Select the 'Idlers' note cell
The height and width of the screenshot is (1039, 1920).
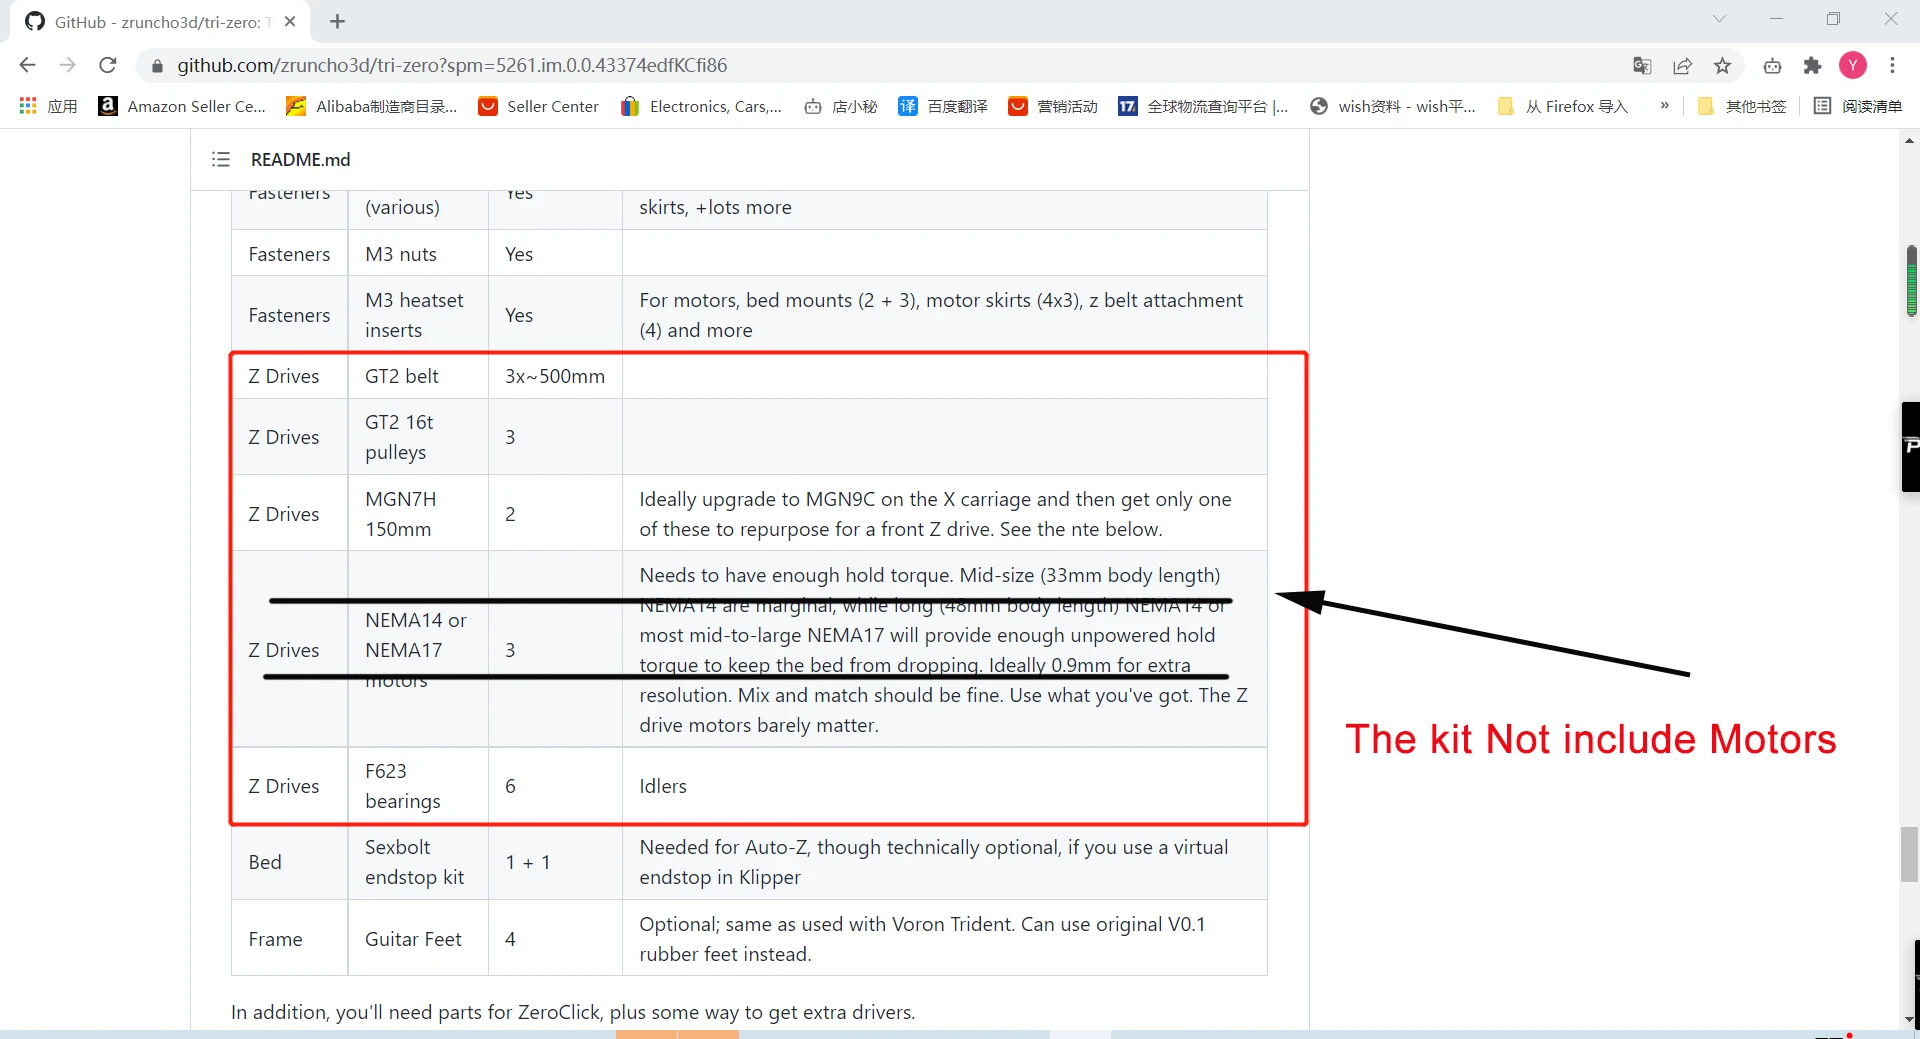point(945,786)
